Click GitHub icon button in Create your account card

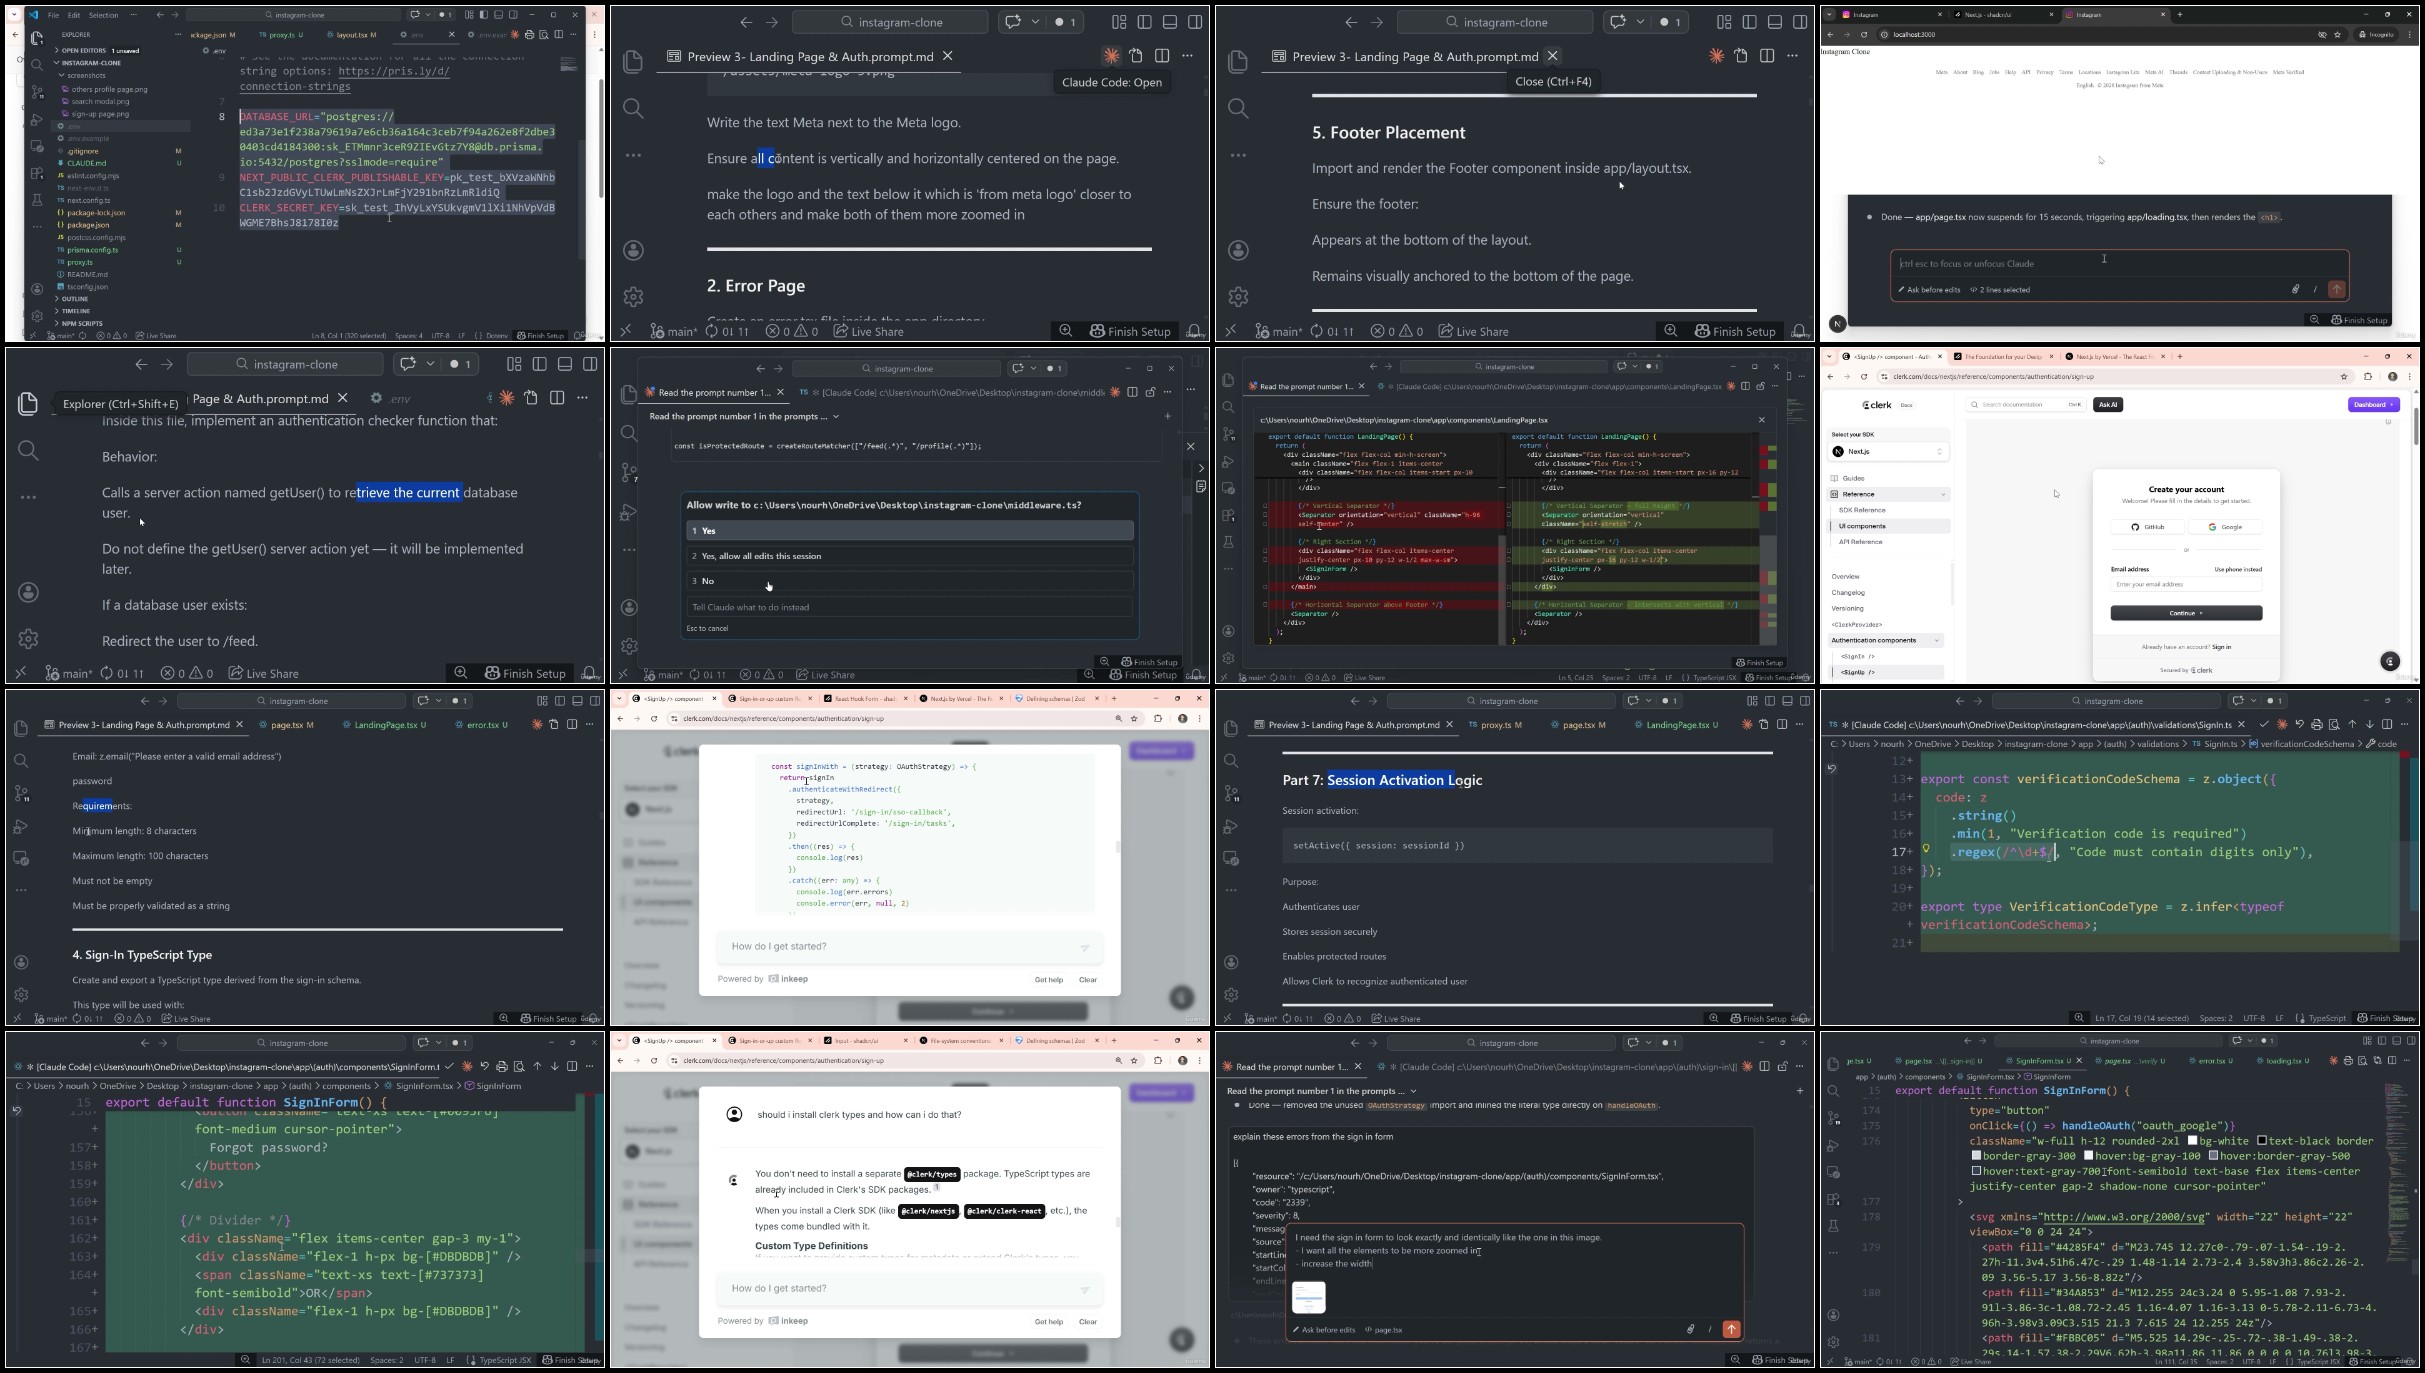coord(2147,527)
